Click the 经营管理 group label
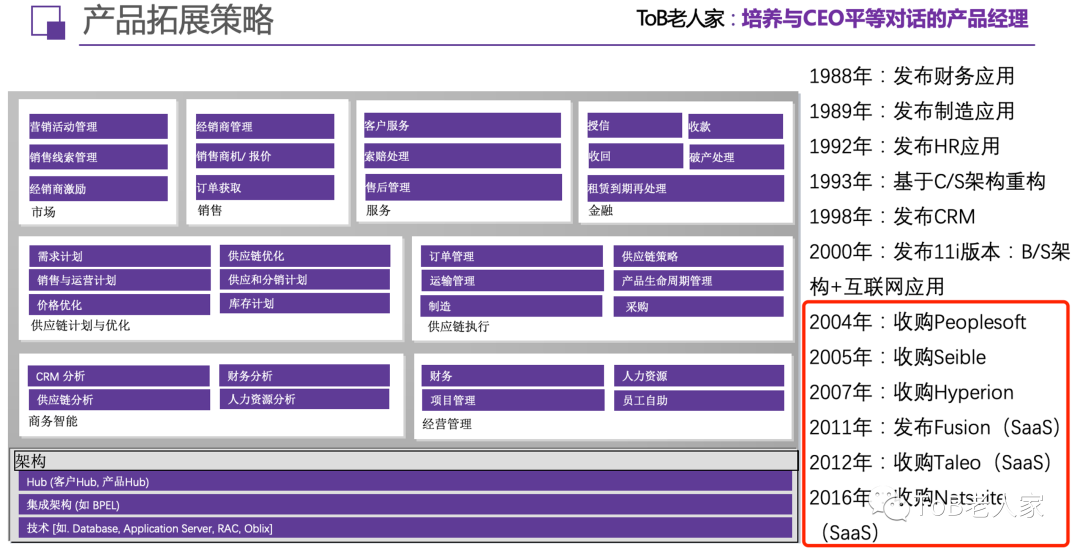Image resolution: width=1080 pixels, height=553 pixels. tap(447, 424)
